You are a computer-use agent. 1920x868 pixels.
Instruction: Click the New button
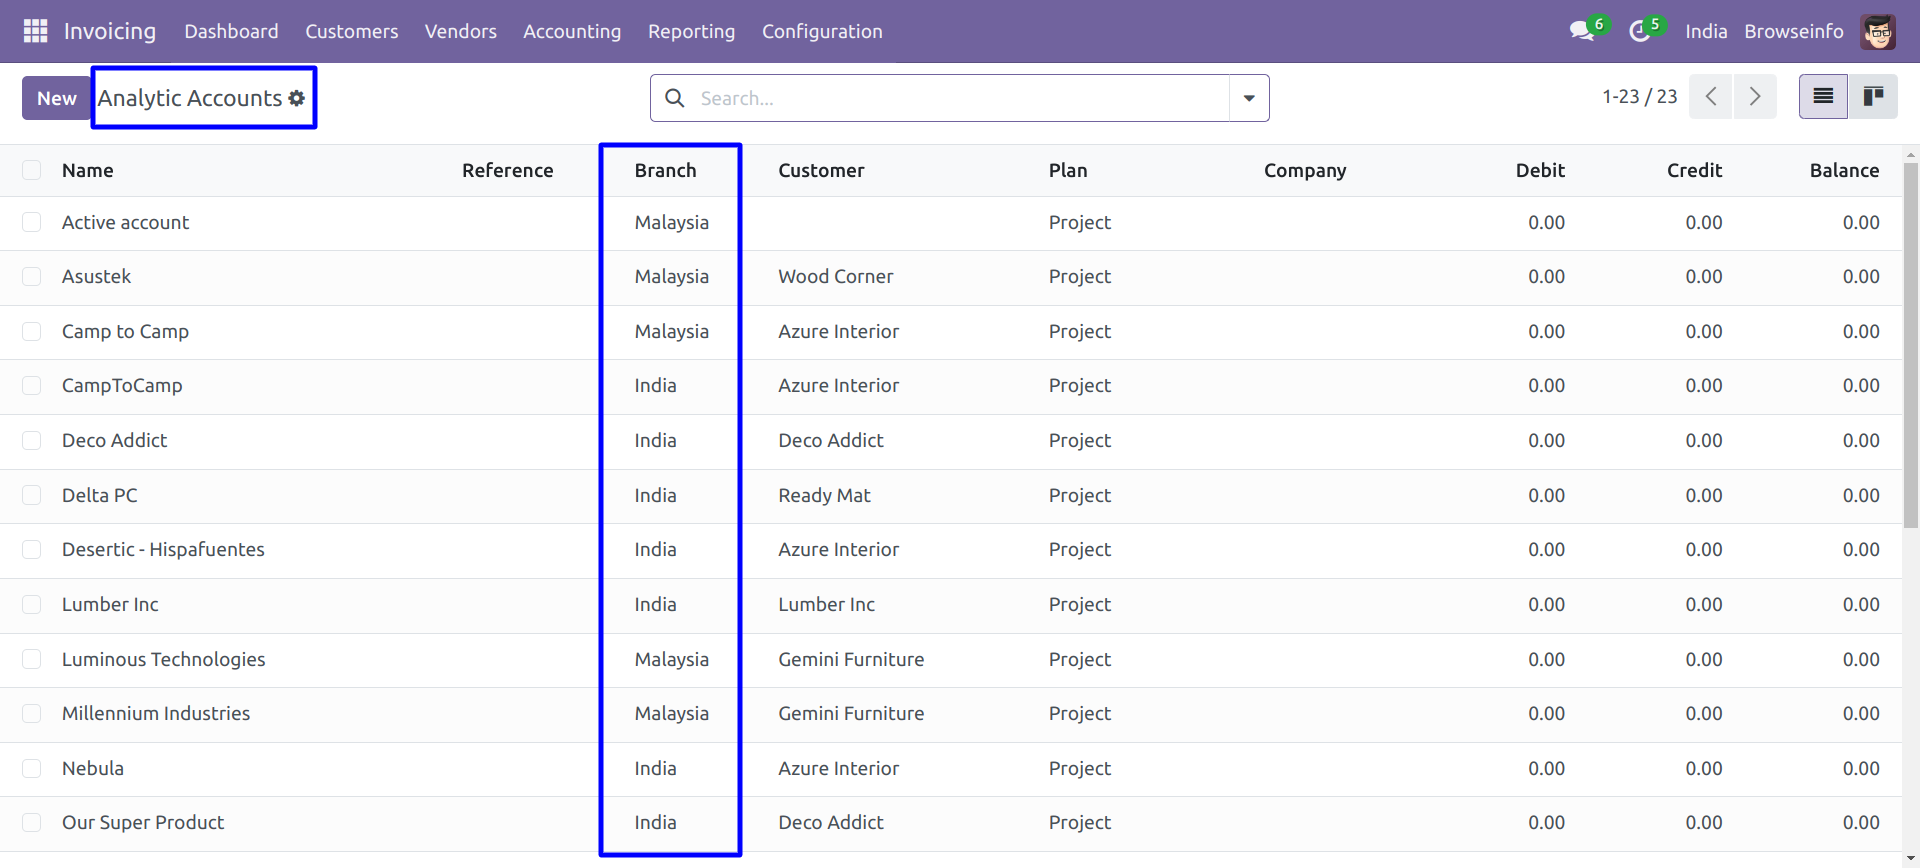coord(57,98)
